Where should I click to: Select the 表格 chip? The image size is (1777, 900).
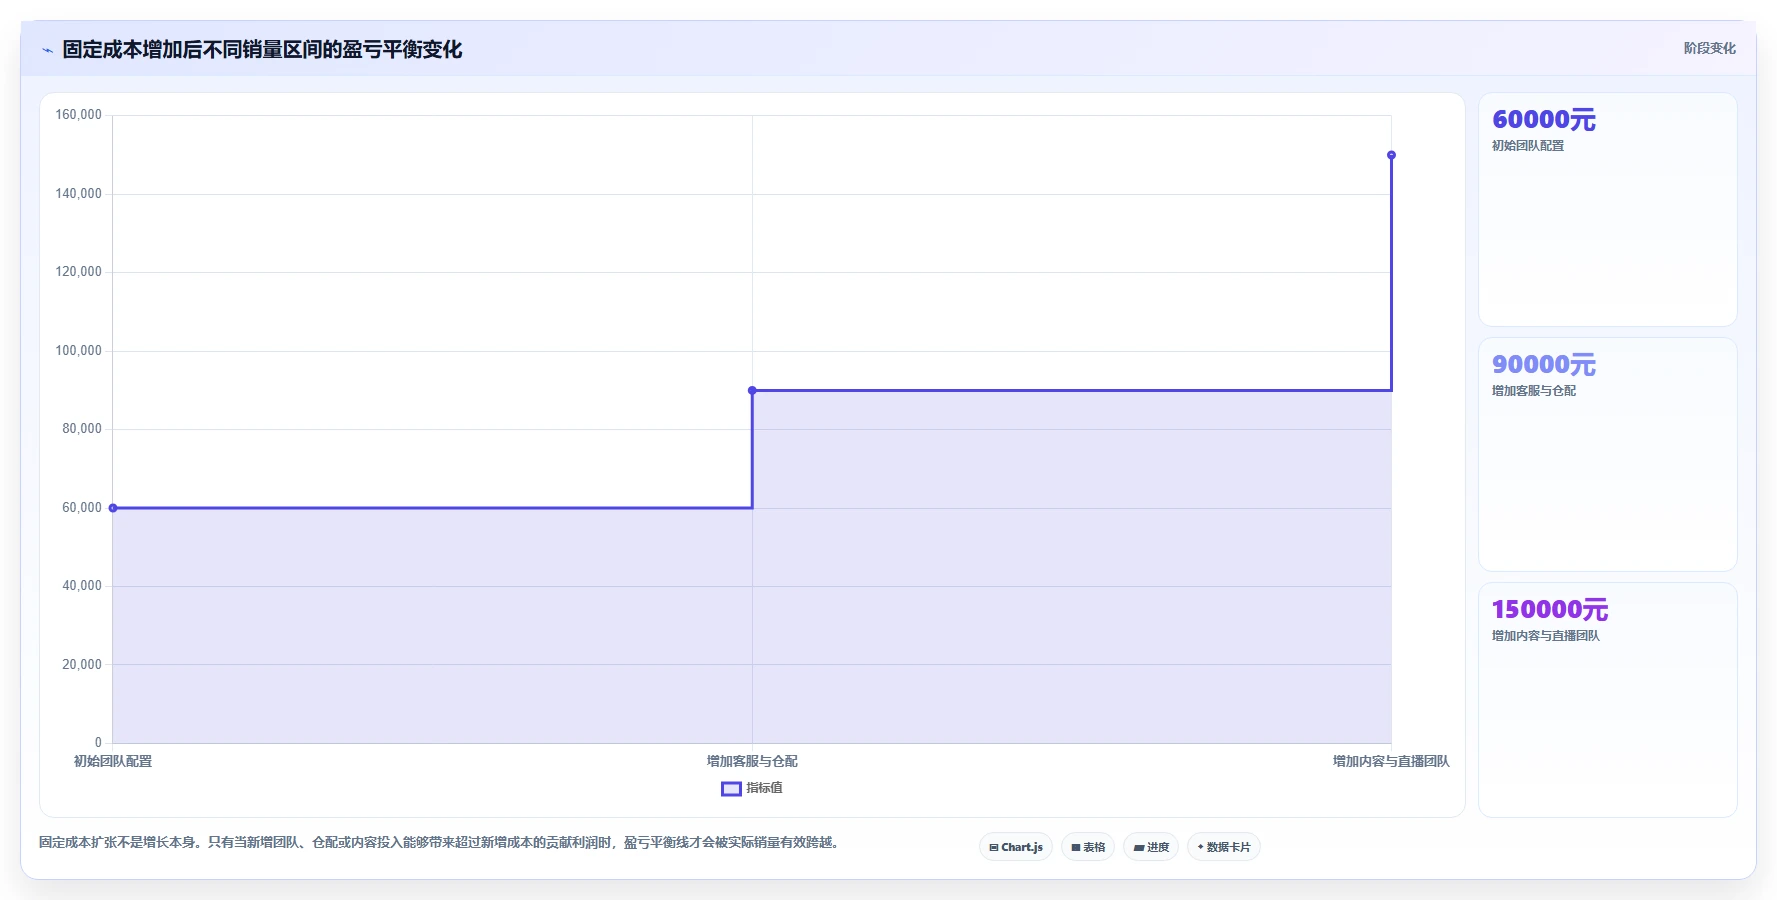[1088, 847]
